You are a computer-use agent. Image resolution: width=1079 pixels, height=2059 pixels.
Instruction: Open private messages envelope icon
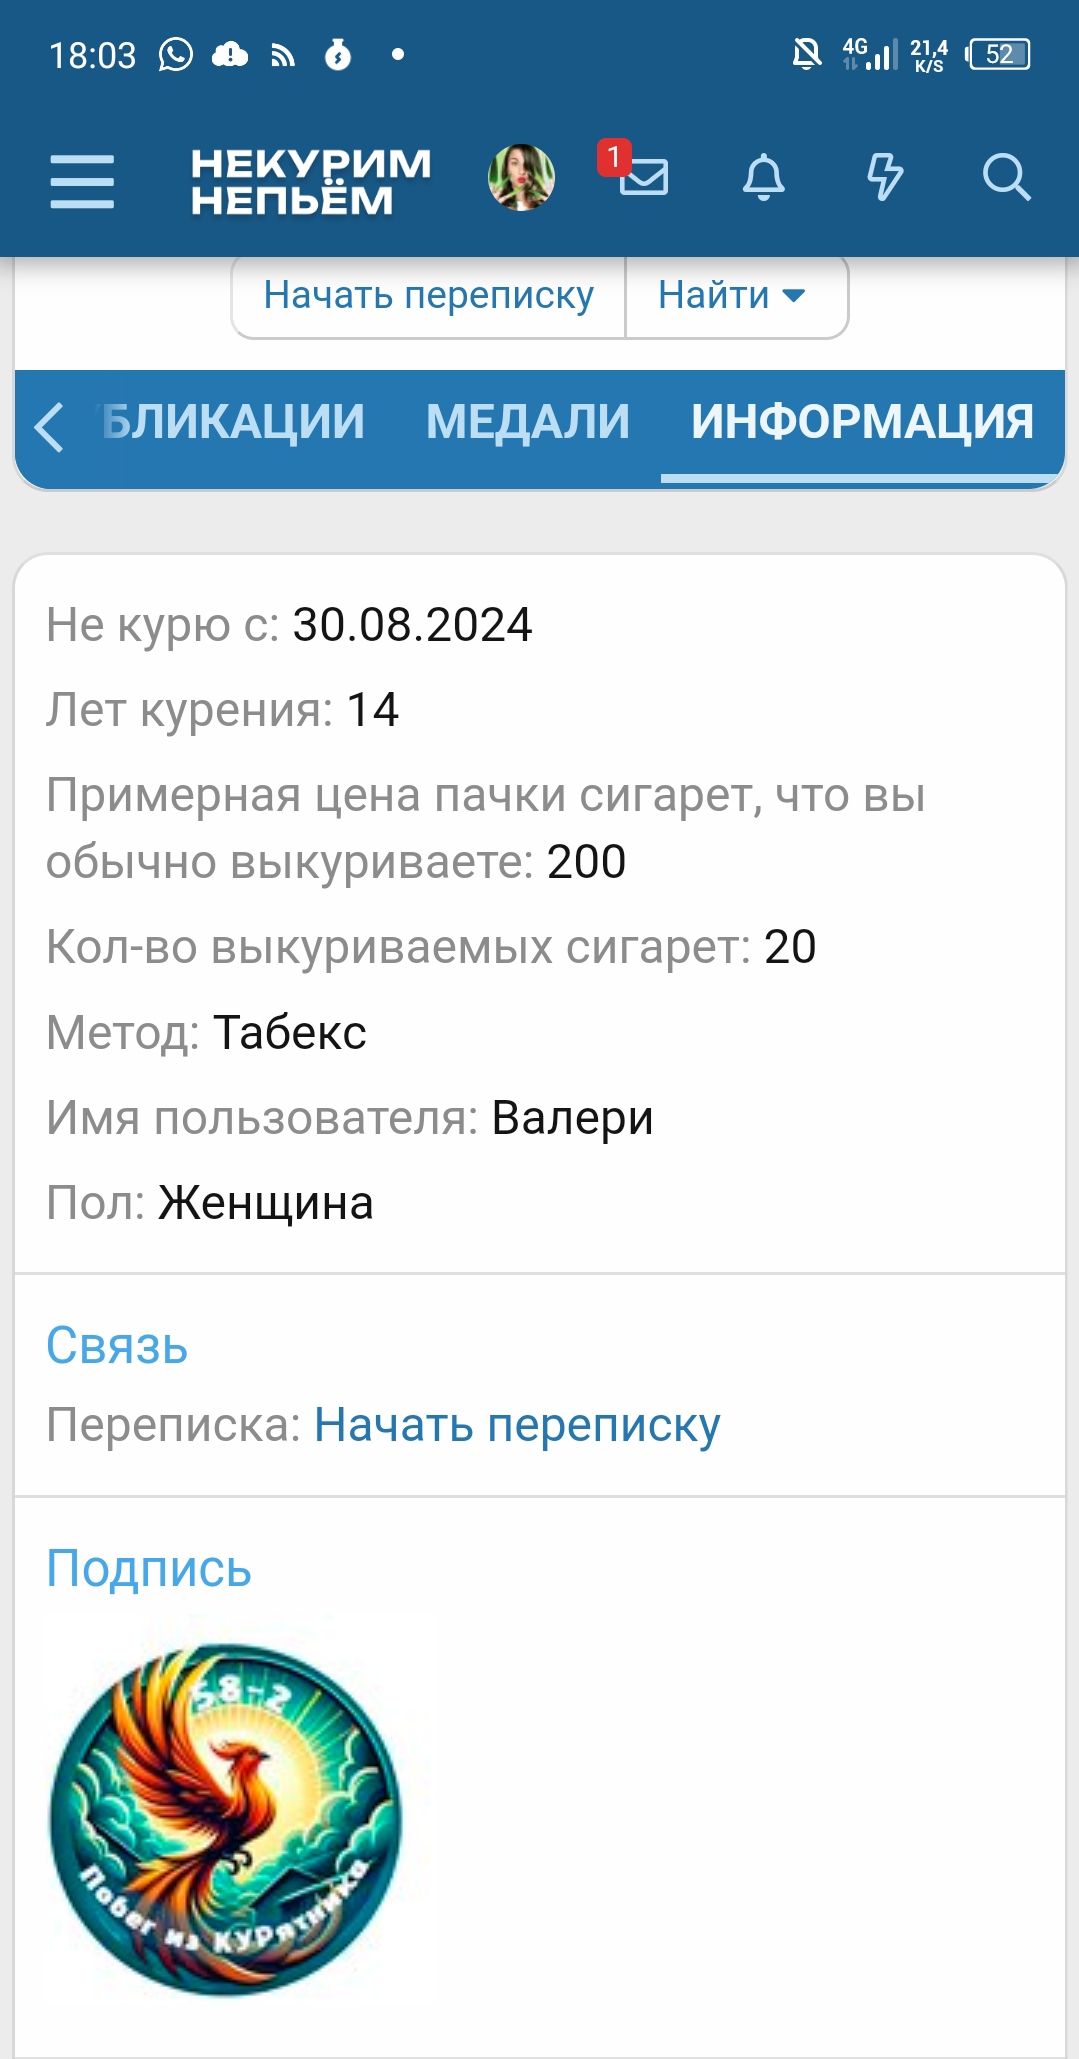644,178
